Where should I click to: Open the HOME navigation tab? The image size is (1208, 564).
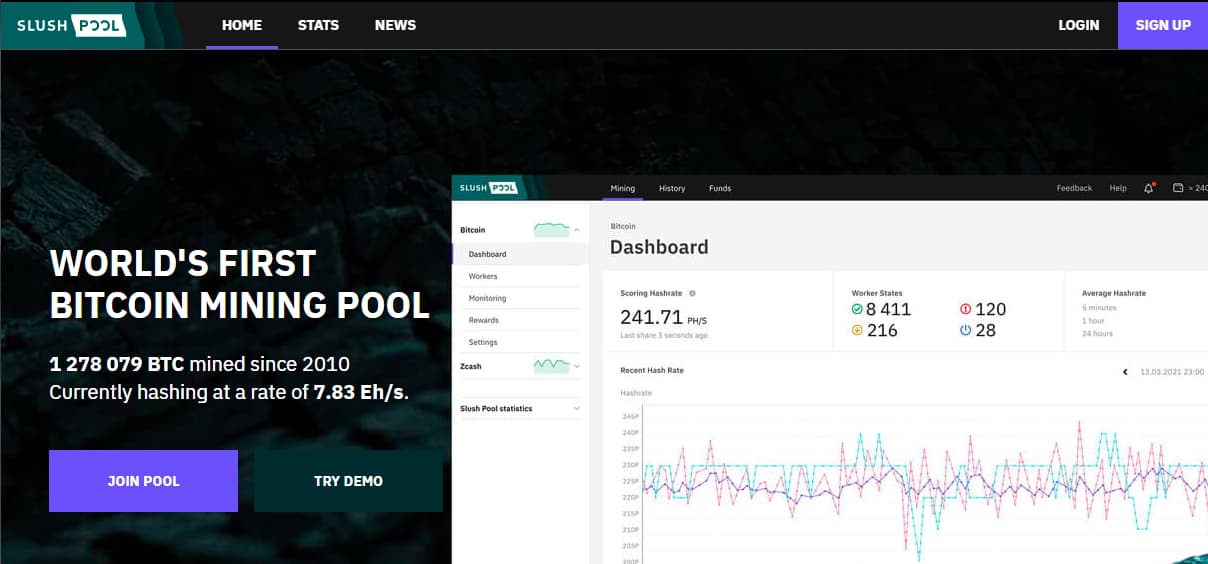coord(242,25)
